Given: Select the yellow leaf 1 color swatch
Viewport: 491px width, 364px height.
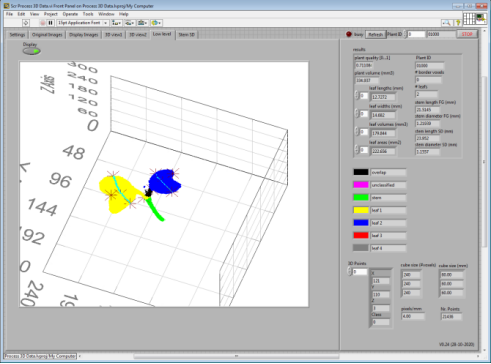Looking at the screenshot, I should click(361, 210).
